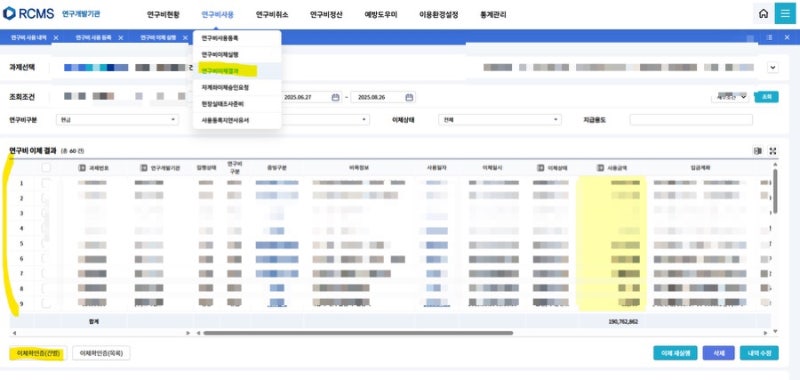This screenshot has height=380, width=800.
Task: Click the total amount 190,762,862
Action: click(x=623, y=322)
